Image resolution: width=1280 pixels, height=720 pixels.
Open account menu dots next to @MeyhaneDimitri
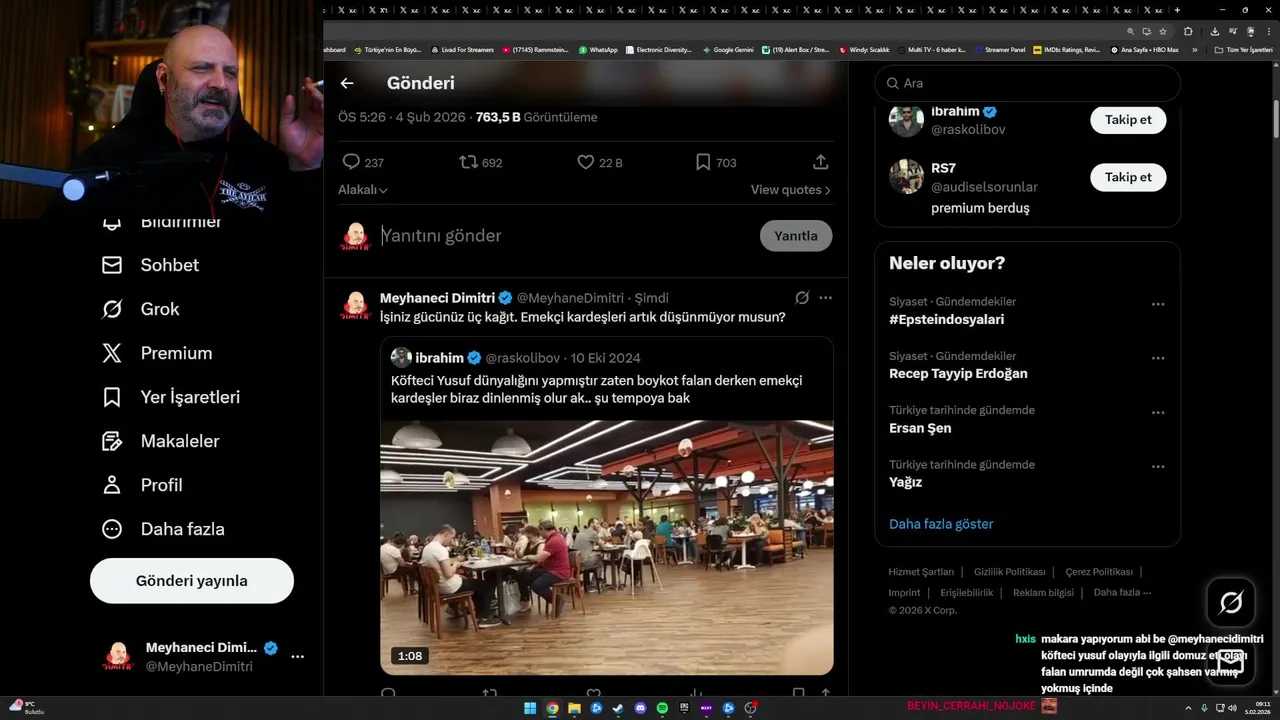click(x=297, y=657)
